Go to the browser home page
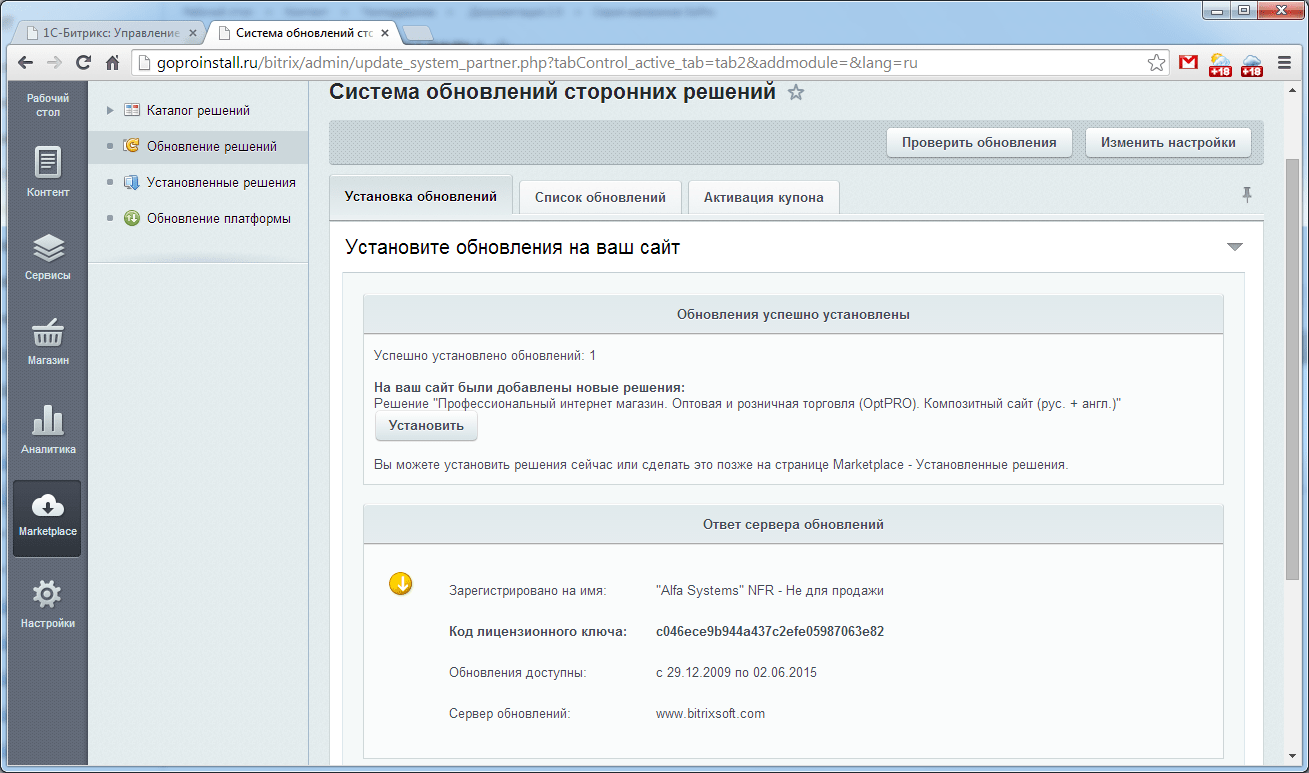 pos(113,62)
